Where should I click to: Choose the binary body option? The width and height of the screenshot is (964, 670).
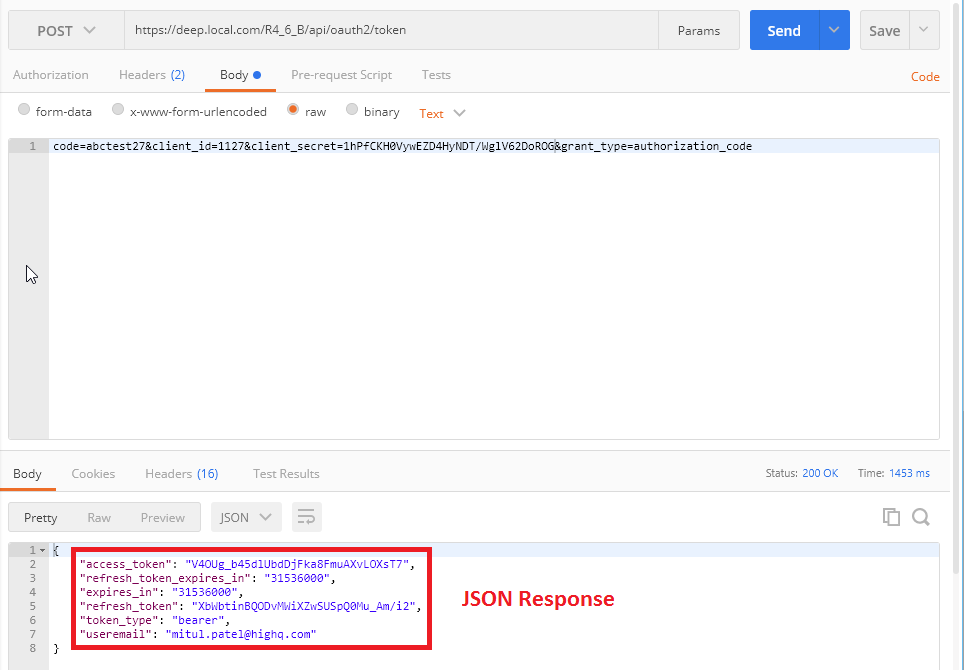(x=352, y=111)
